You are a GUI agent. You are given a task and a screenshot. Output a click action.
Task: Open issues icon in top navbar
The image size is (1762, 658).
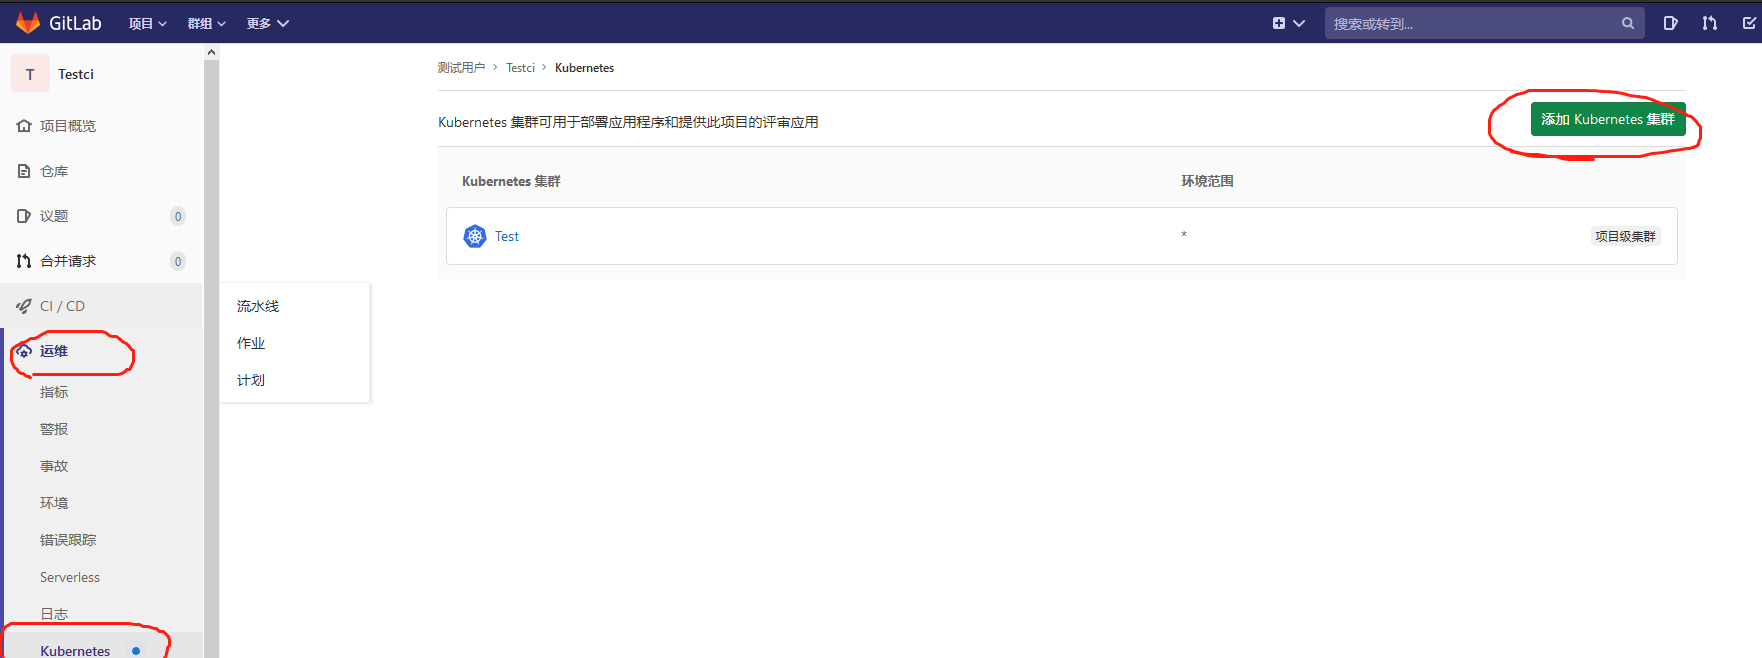[1670, 23]
